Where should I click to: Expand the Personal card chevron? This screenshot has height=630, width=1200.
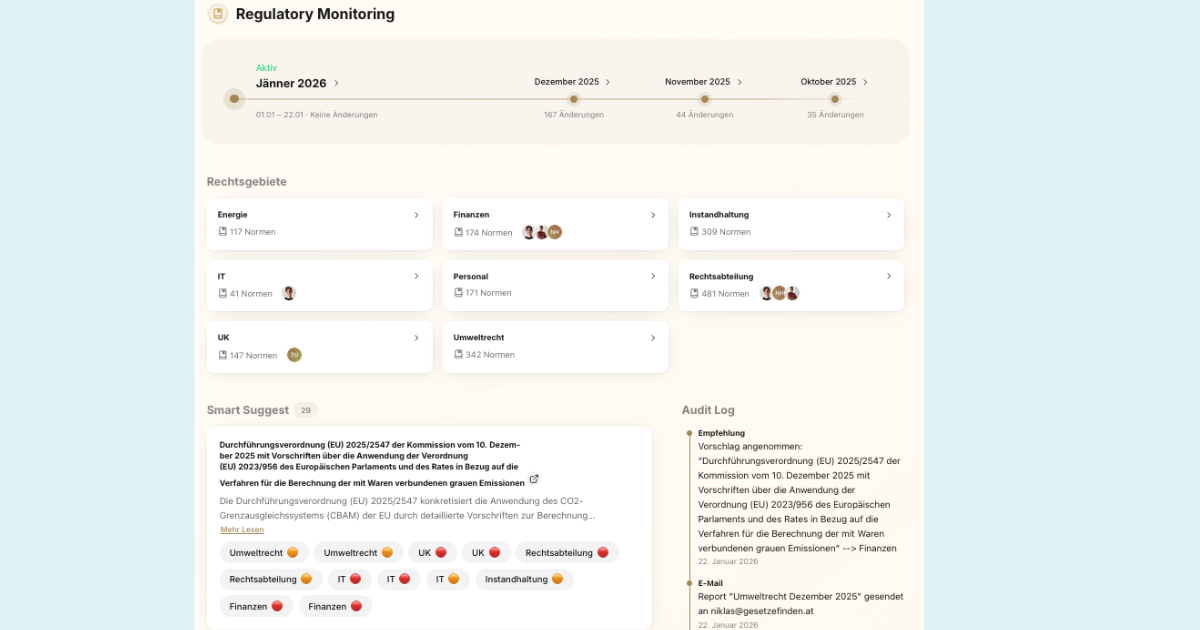click(x=653, y=276)
